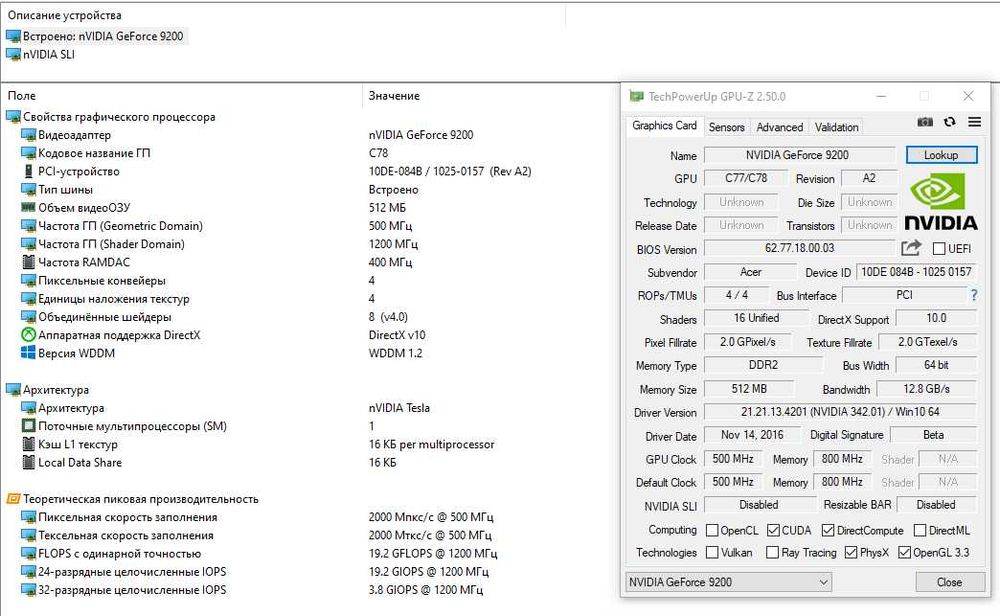
Task: Click the GPU-Z screenshot camera icon
Action: 925,122
